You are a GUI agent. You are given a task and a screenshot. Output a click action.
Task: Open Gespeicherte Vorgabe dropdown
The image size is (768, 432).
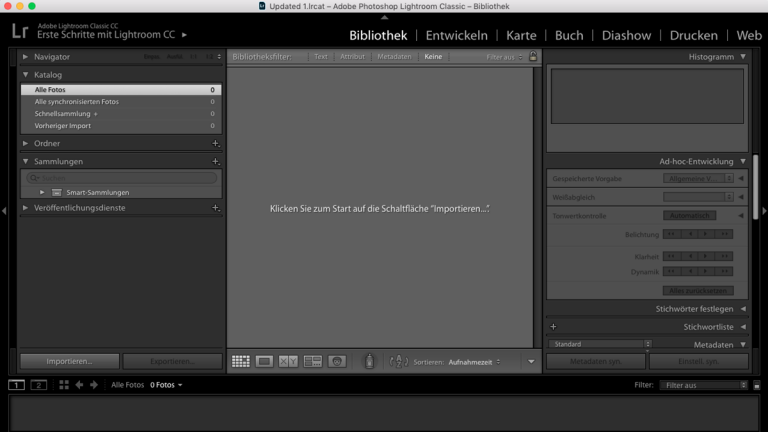pos(698,179)
